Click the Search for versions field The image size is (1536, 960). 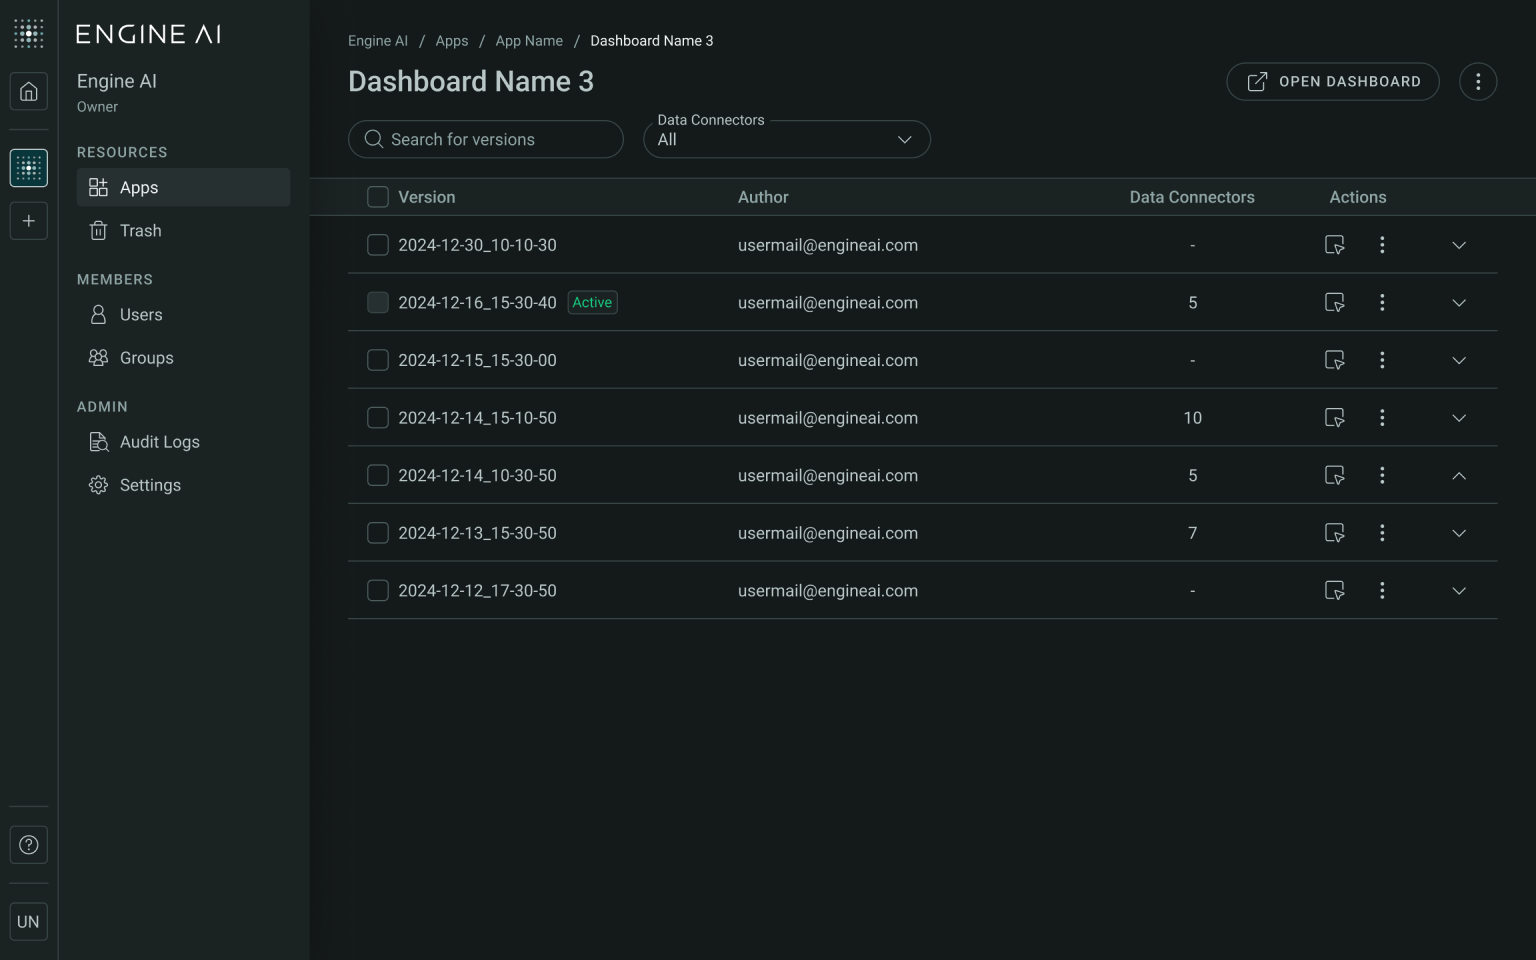coord(486,139)
